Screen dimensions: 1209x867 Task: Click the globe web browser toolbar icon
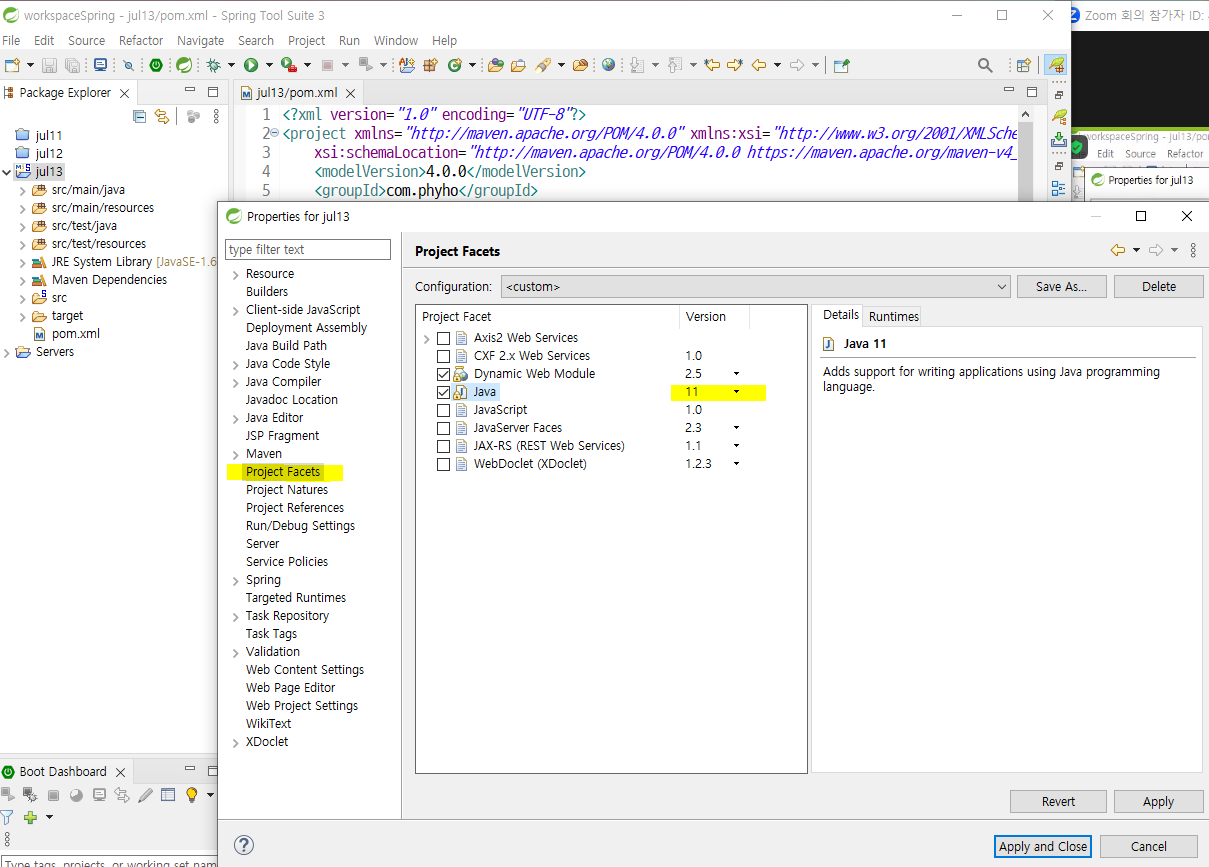click(x=608, y=65)
